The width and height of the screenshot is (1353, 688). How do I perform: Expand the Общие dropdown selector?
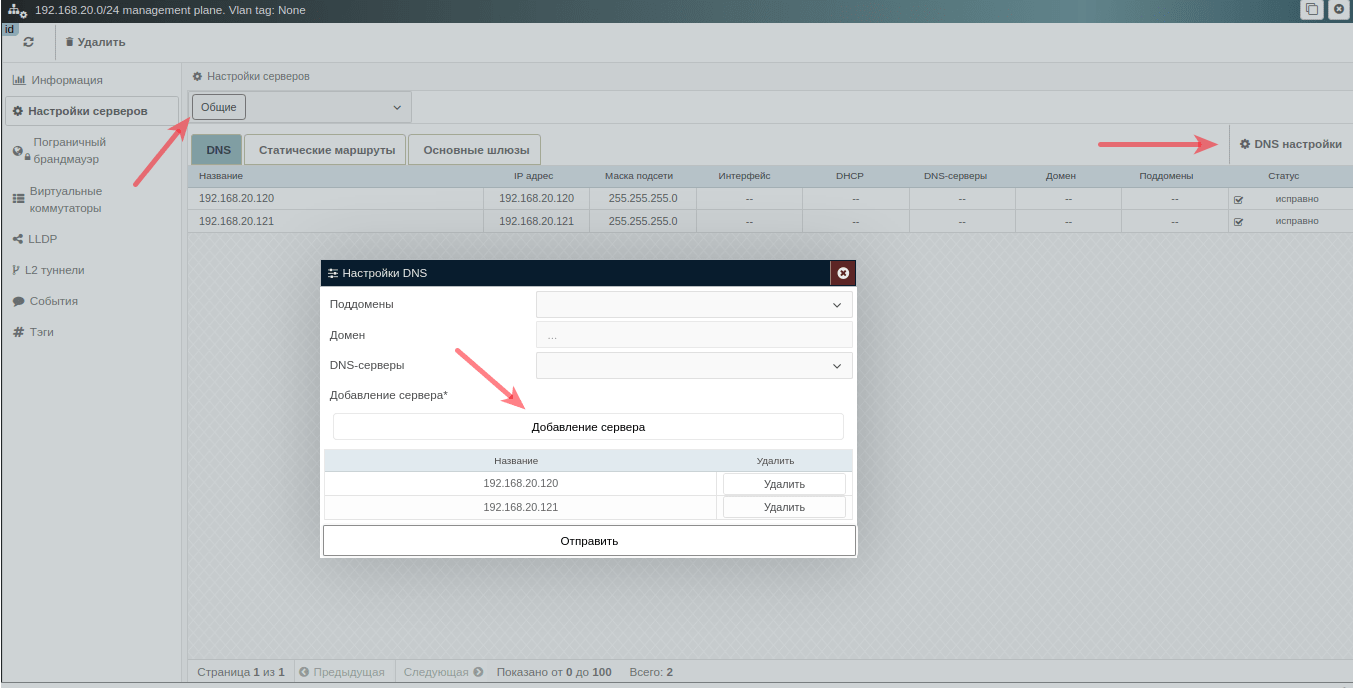[300, 107]
